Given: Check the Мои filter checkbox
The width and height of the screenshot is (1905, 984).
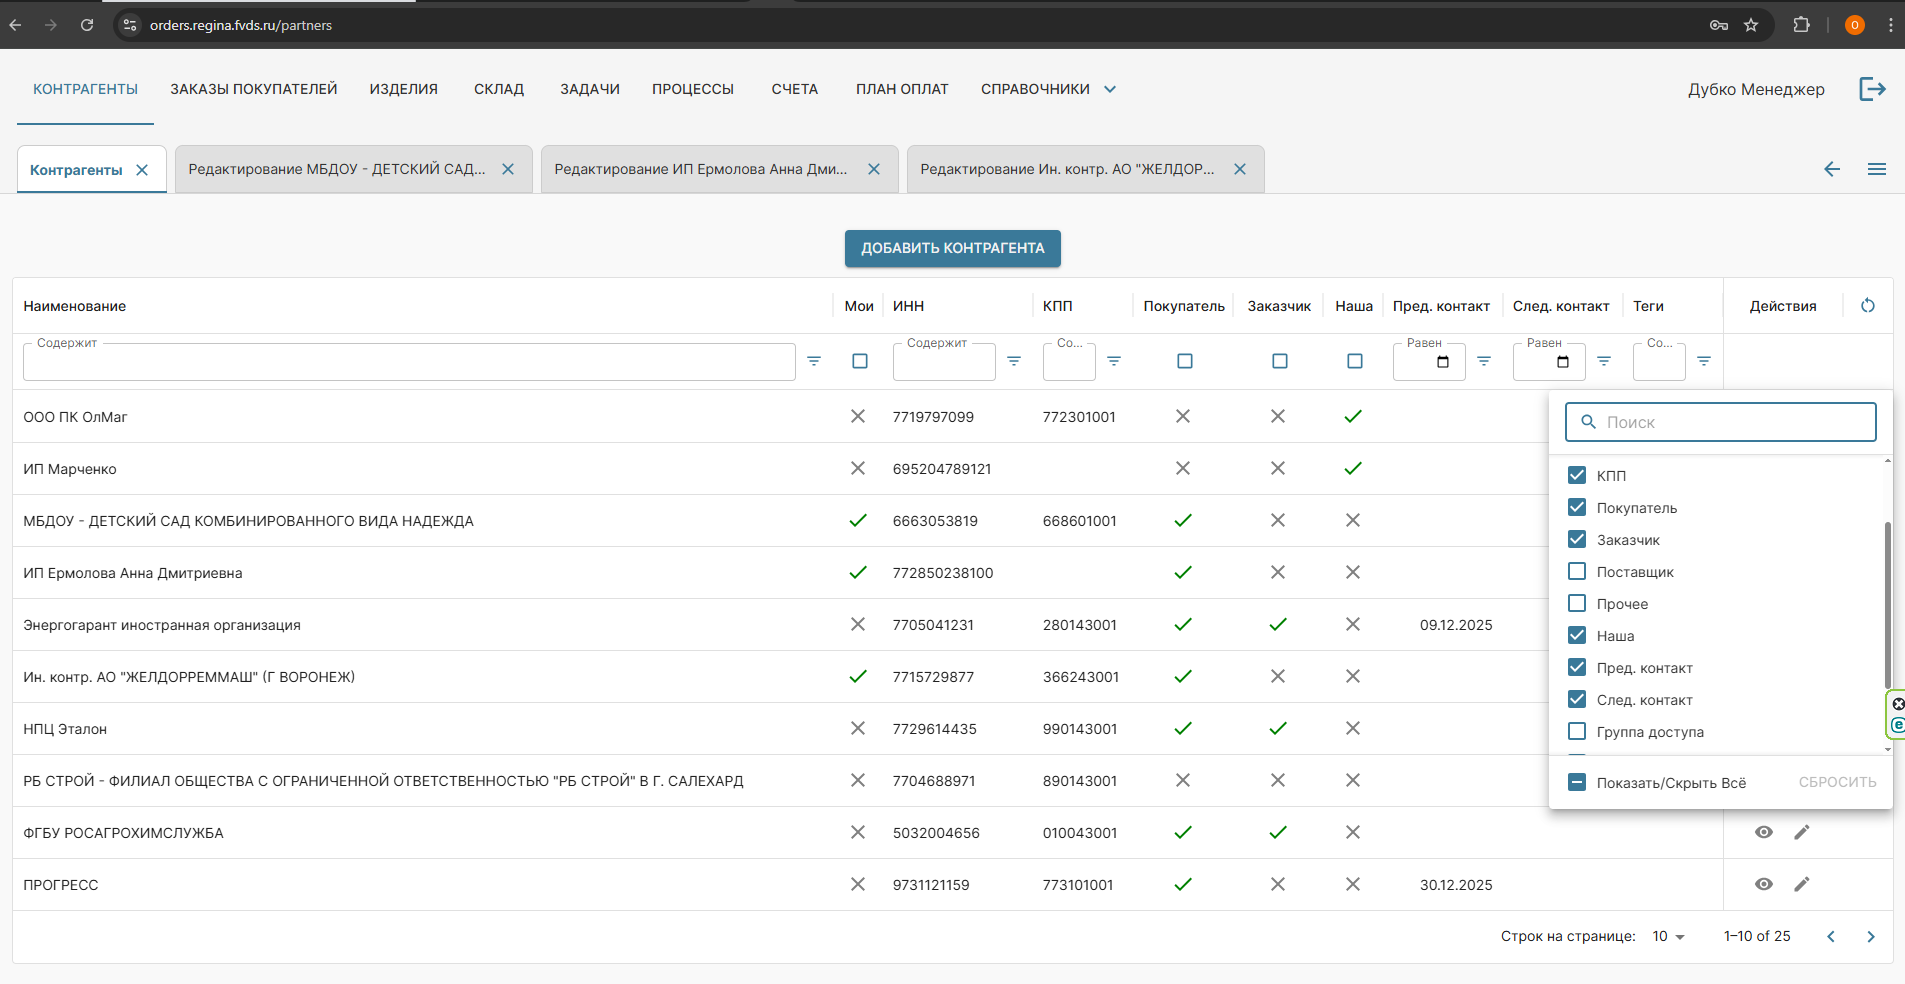Looking at the screenshot, I should coord(859,361).
